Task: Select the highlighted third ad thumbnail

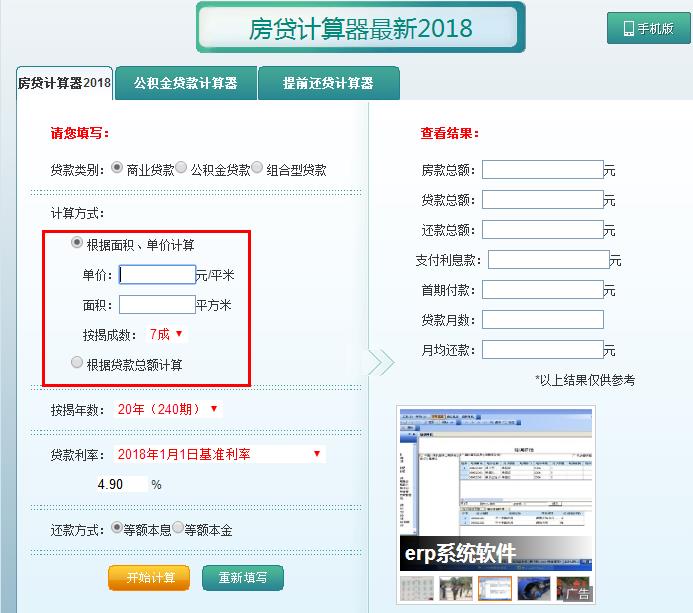Action: tap(495, 588)
